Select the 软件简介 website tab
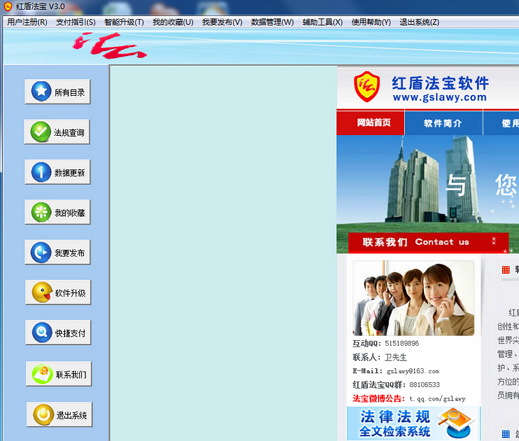The height and width of the screenshot is (441, 519). [443, 123]
